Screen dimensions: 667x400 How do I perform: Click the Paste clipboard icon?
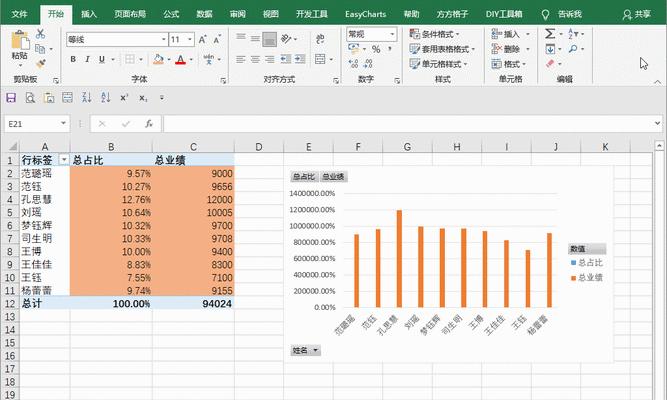20,40
